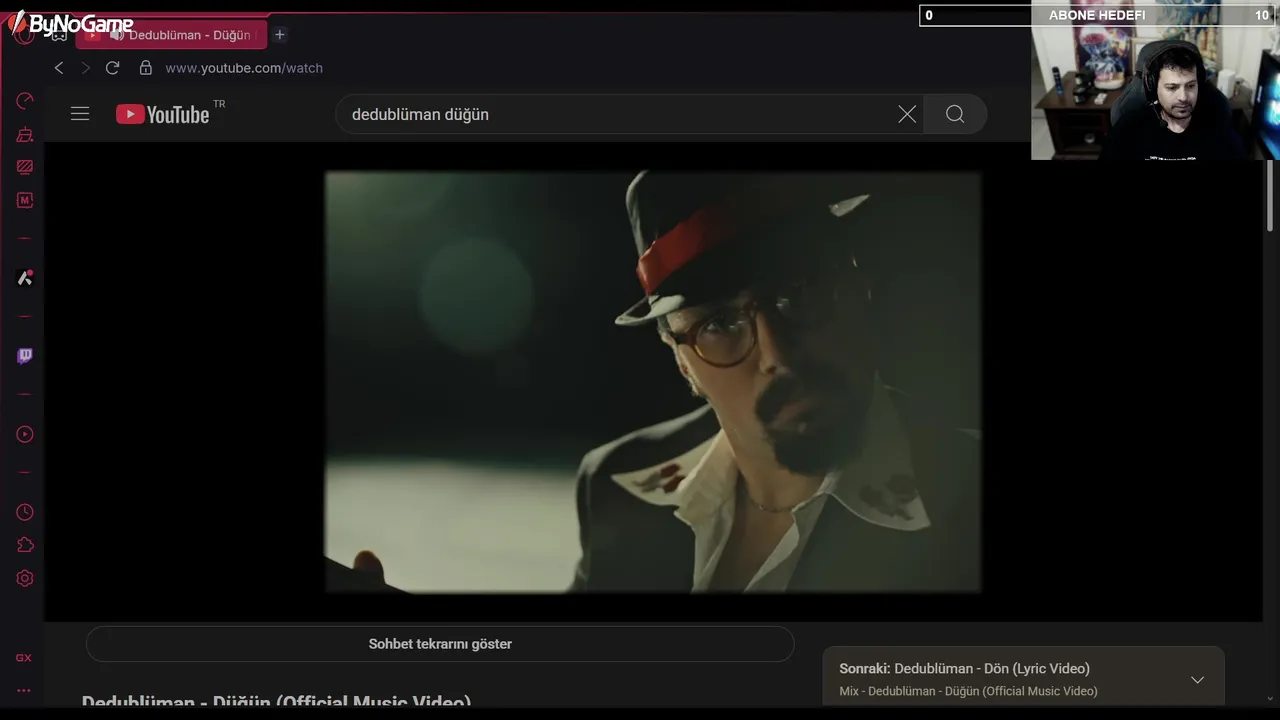The height and width of the screenshot is (720, 1280).
Task: Open the GX Cleaner broom icon
Action: [x=25, y=134]
